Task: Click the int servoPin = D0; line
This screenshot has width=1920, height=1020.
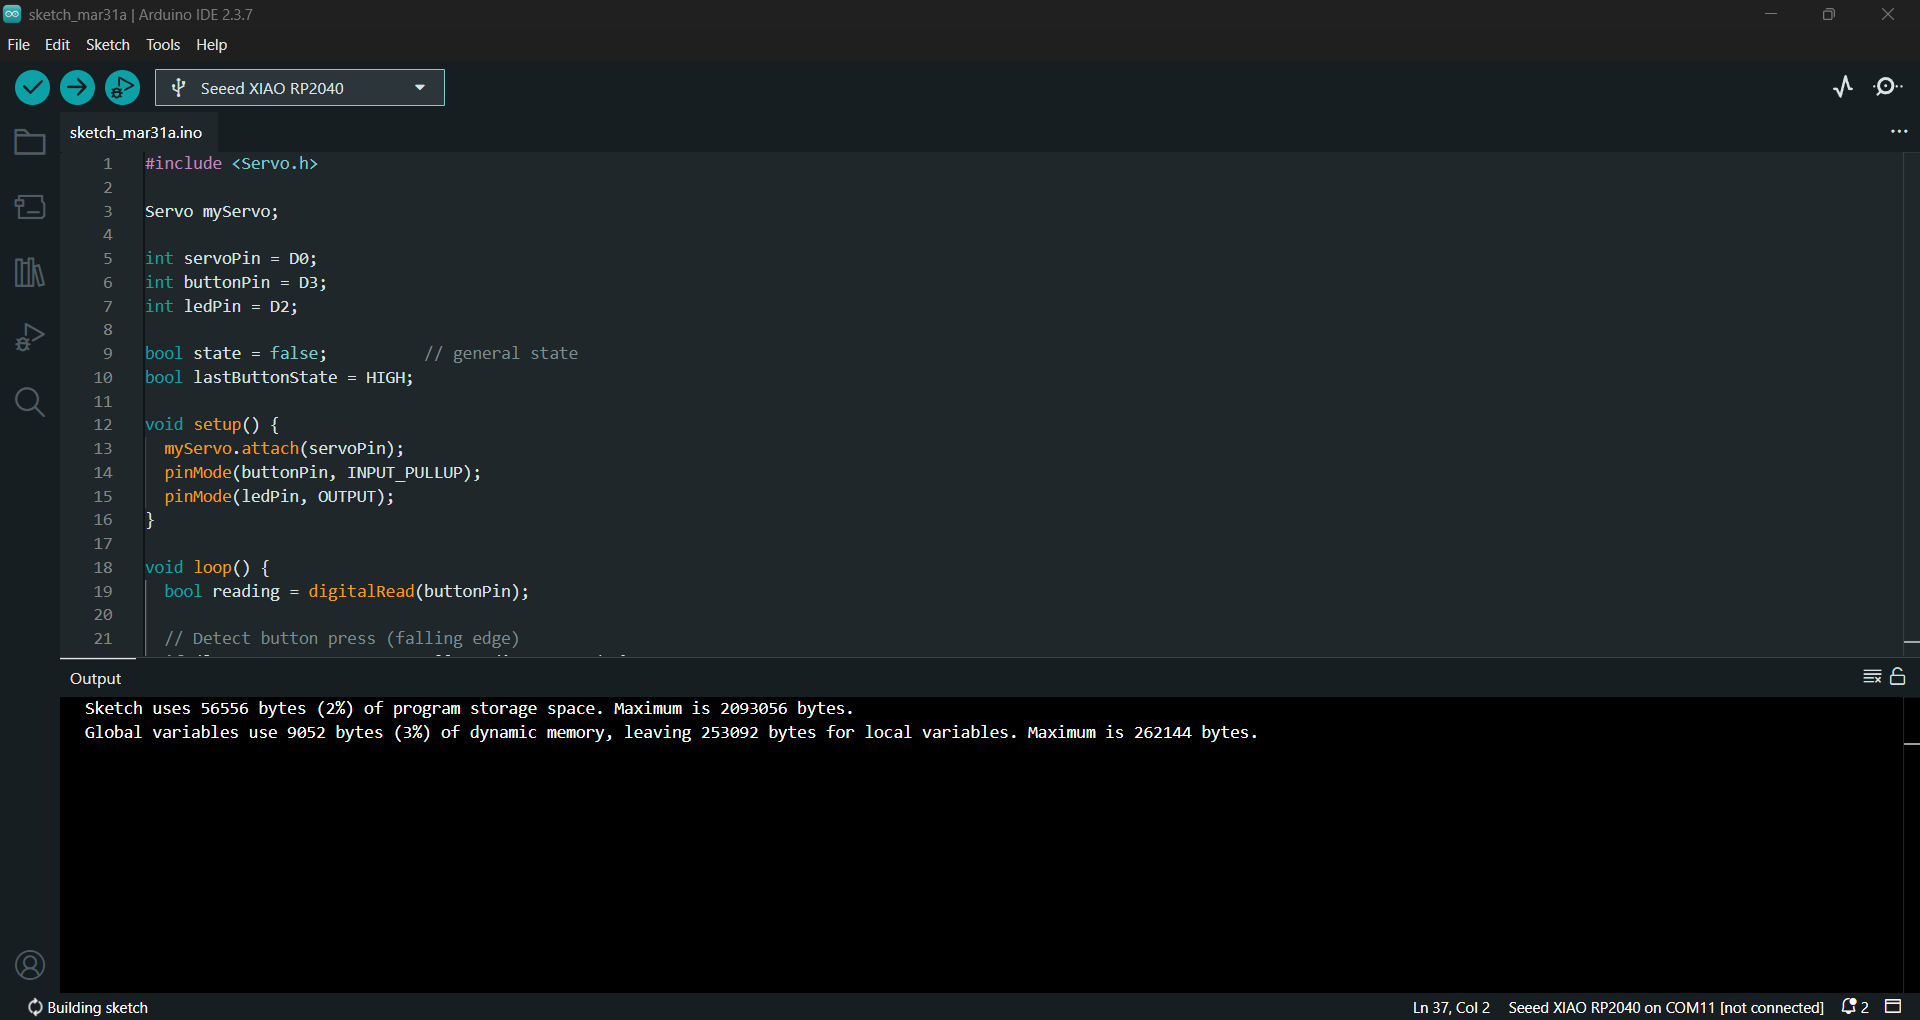Action: pyautogui.click(x=231, y=259)
